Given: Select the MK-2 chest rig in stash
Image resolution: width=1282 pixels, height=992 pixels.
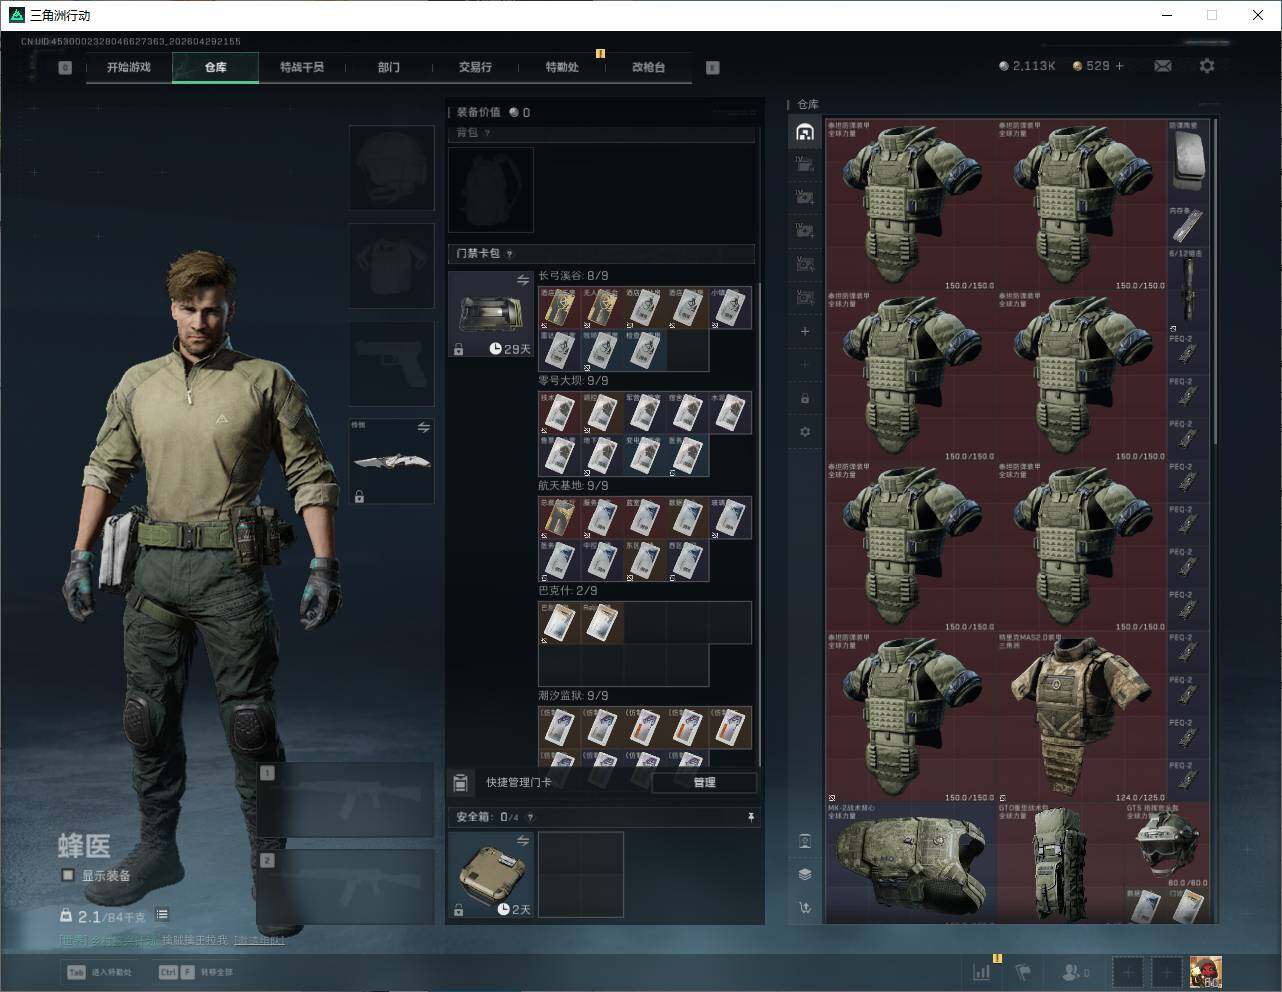Looking at the screenshot, I should tap(911, 862).
